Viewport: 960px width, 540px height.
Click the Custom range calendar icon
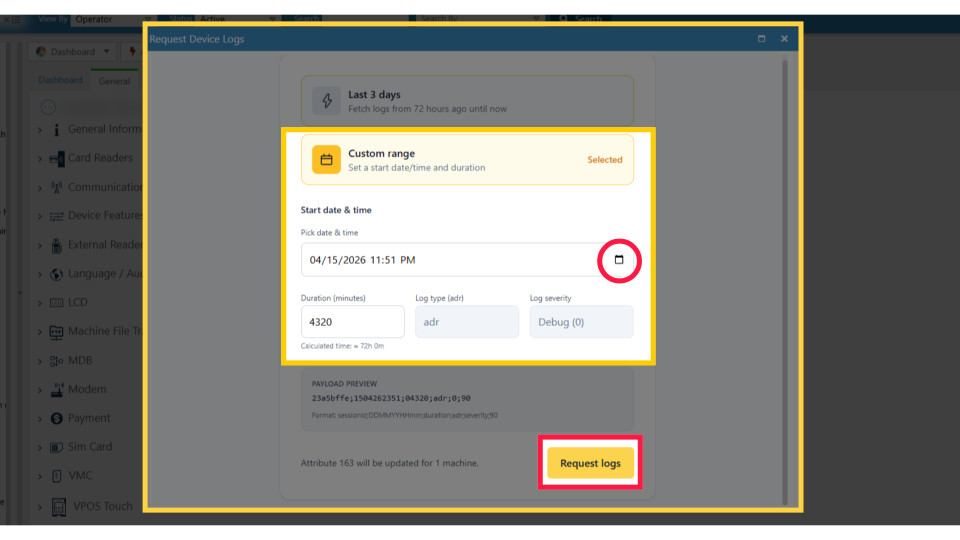pos(326,160)
